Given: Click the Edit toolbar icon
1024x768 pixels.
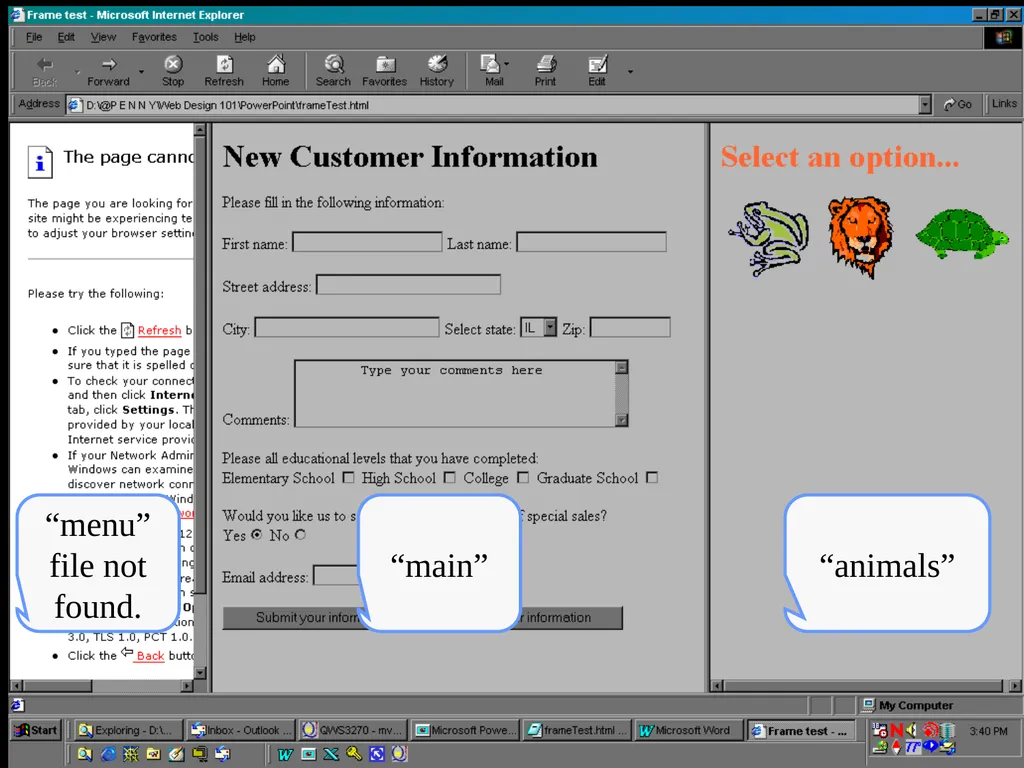Looking at the screenshot, I should click(598, 64).
